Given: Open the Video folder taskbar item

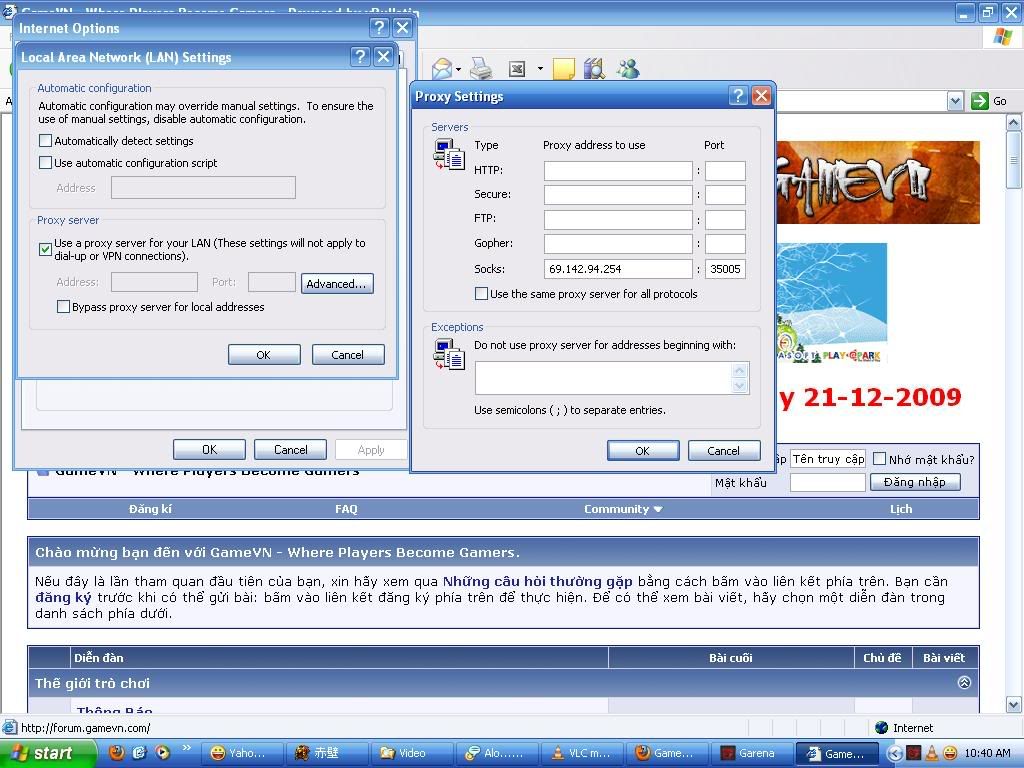Looking at the screenshot, I should pos(411,753).
